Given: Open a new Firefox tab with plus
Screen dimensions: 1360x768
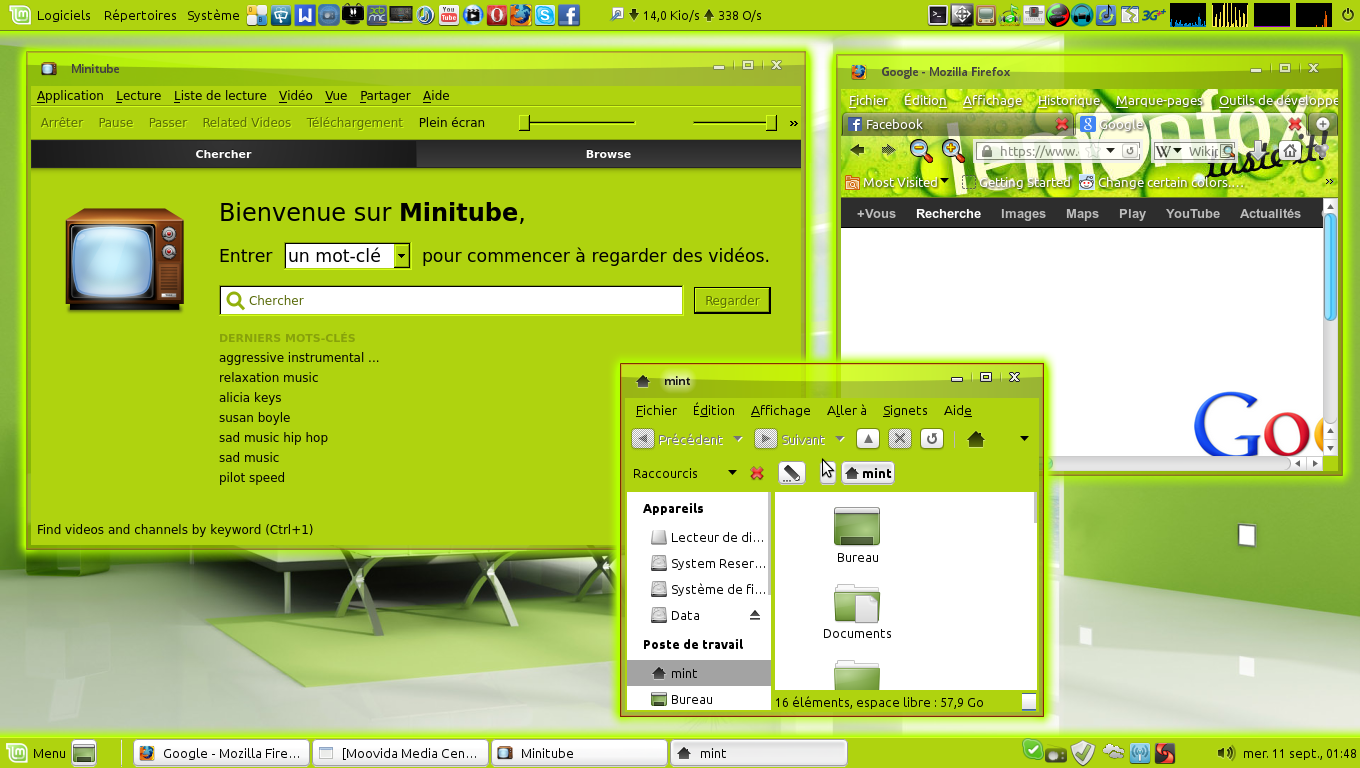Looking at the screenshot, I should pyautogui.click(x=1323, y=124).
